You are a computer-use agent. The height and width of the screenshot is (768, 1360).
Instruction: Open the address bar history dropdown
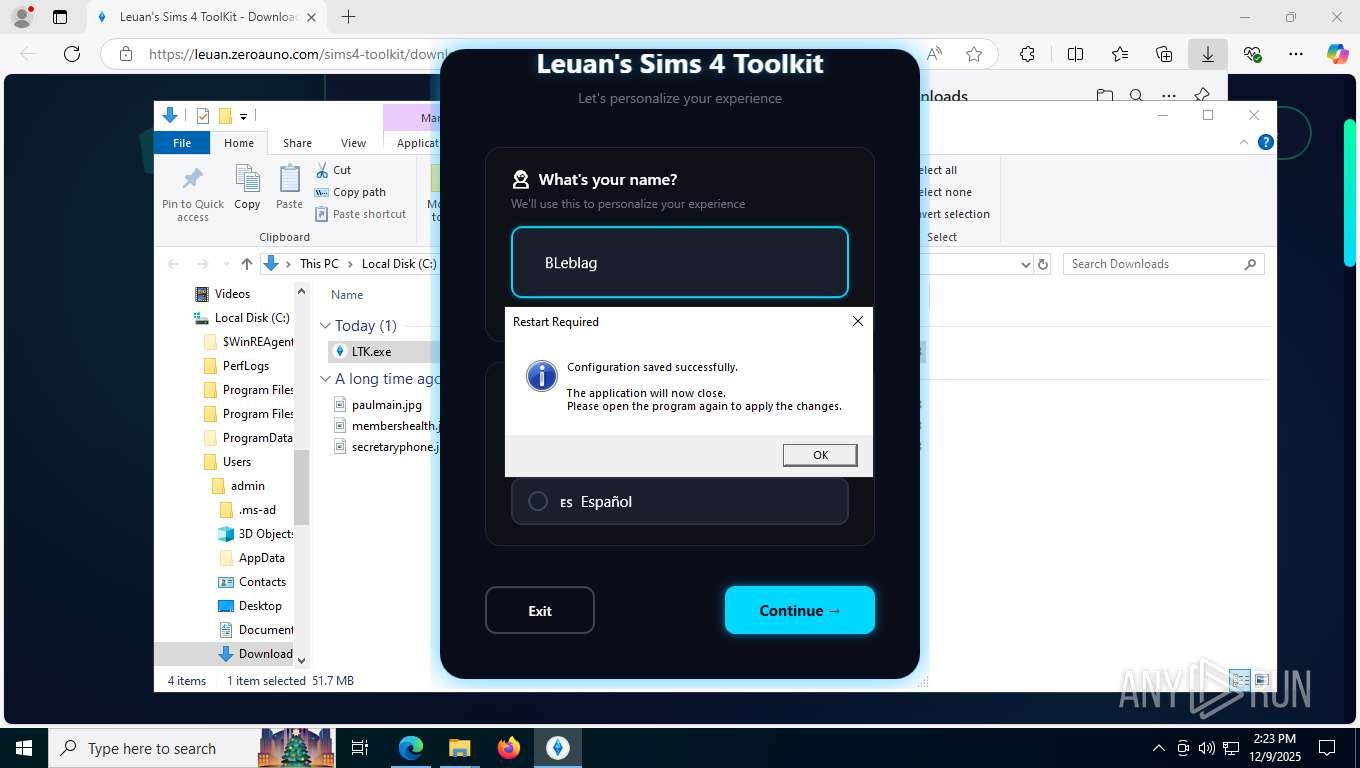(1025, 264)
